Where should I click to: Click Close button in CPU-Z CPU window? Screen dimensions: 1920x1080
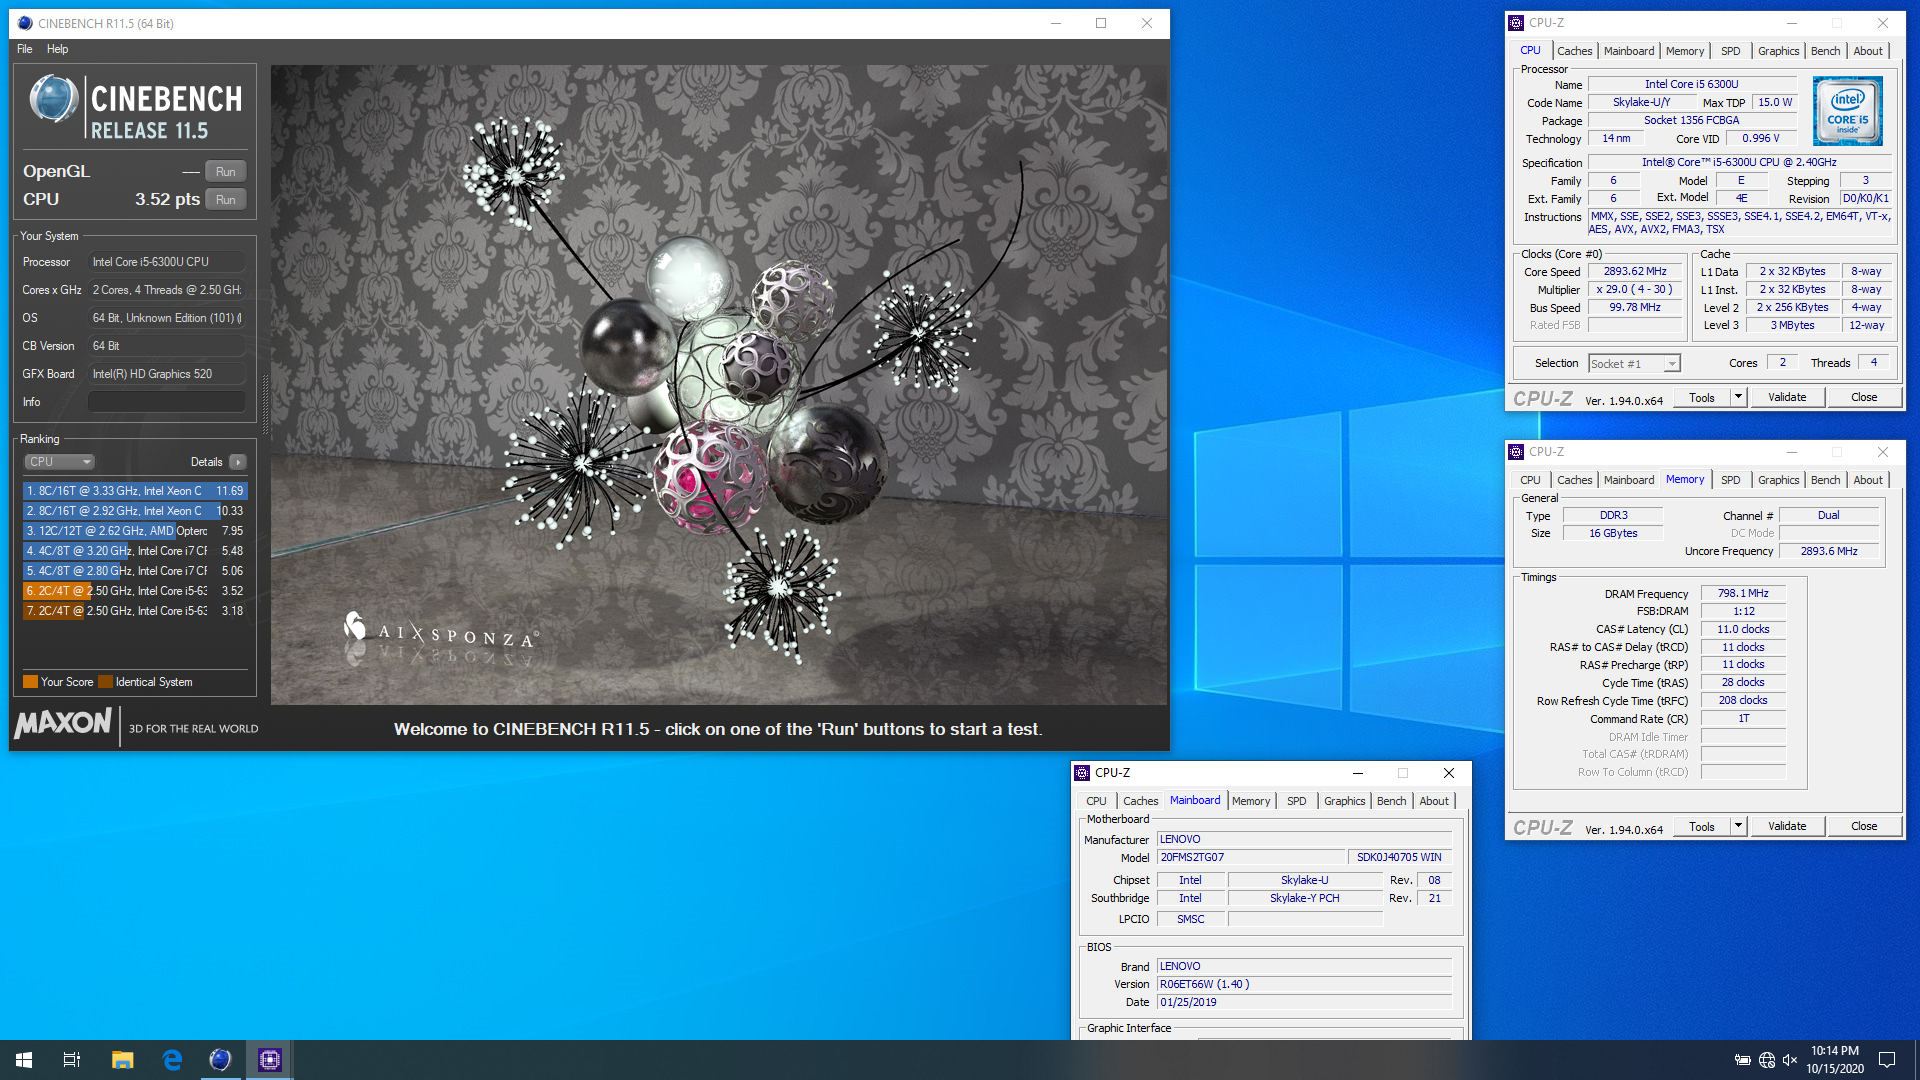(1864, 398)
